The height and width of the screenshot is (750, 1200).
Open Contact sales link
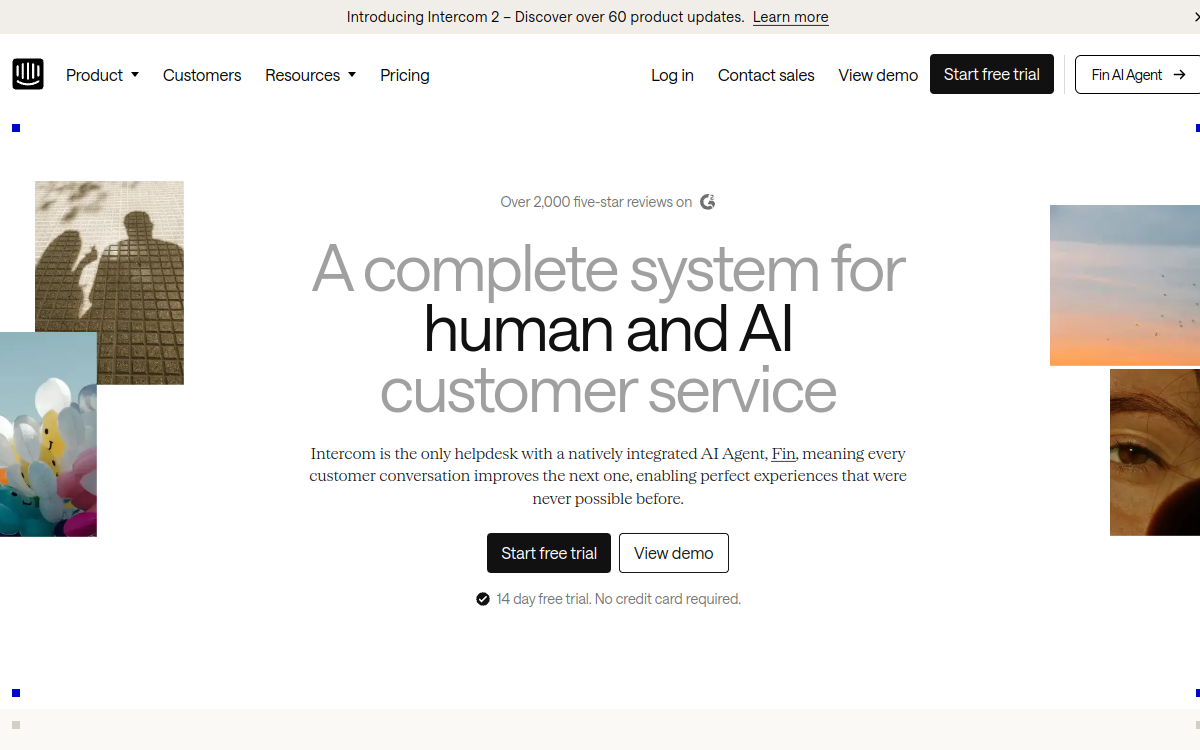tap(766, 75)
